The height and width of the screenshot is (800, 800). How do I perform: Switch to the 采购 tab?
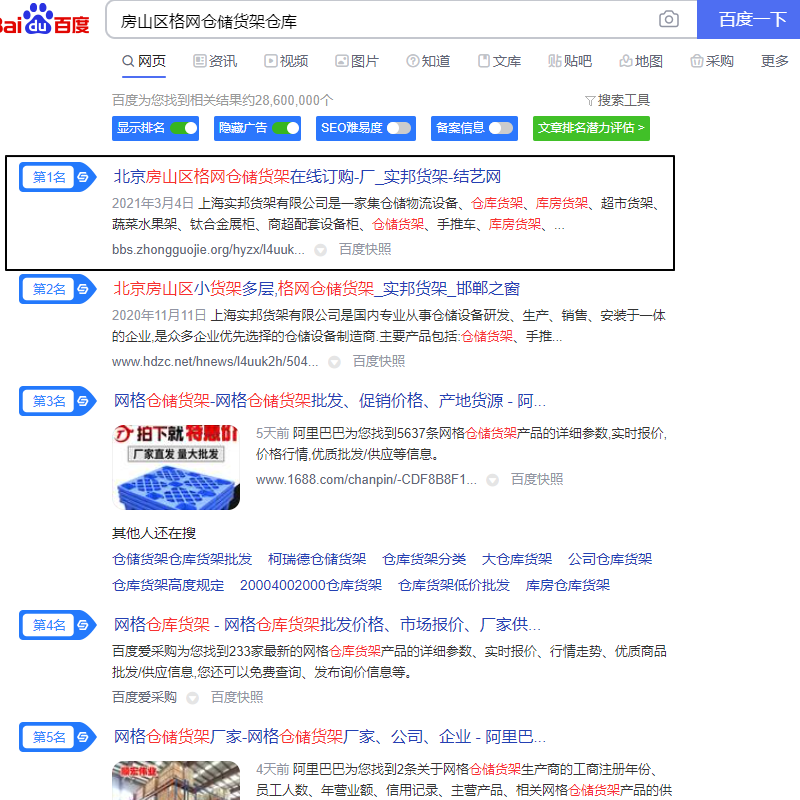tap(712, 61)
